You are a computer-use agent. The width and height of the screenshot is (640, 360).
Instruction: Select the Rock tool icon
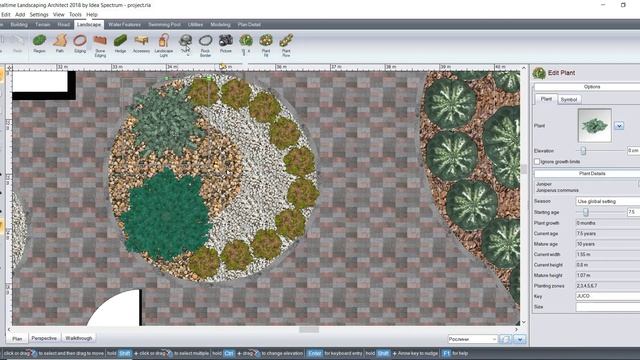click(x=186, y=41)
